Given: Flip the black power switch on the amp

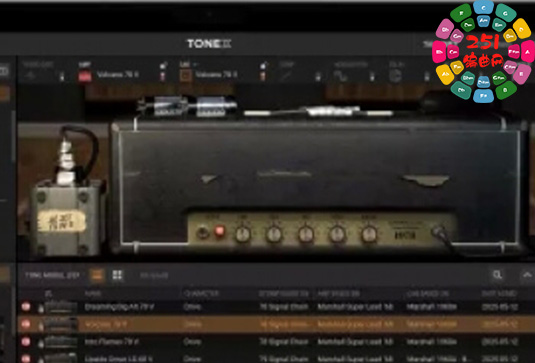Looking at the screenshot, I should pyautogui.click(x=203, y=233).
